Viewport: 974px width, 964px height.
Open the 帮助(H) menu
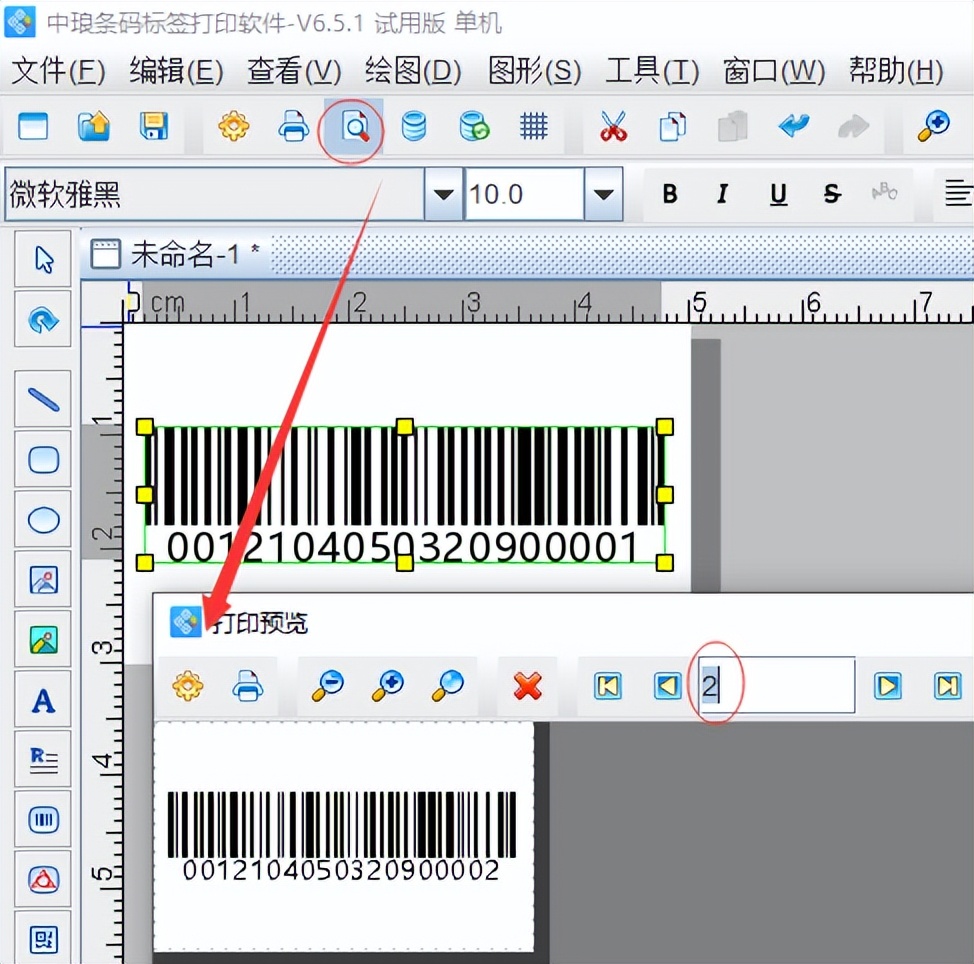pos(896,71)
